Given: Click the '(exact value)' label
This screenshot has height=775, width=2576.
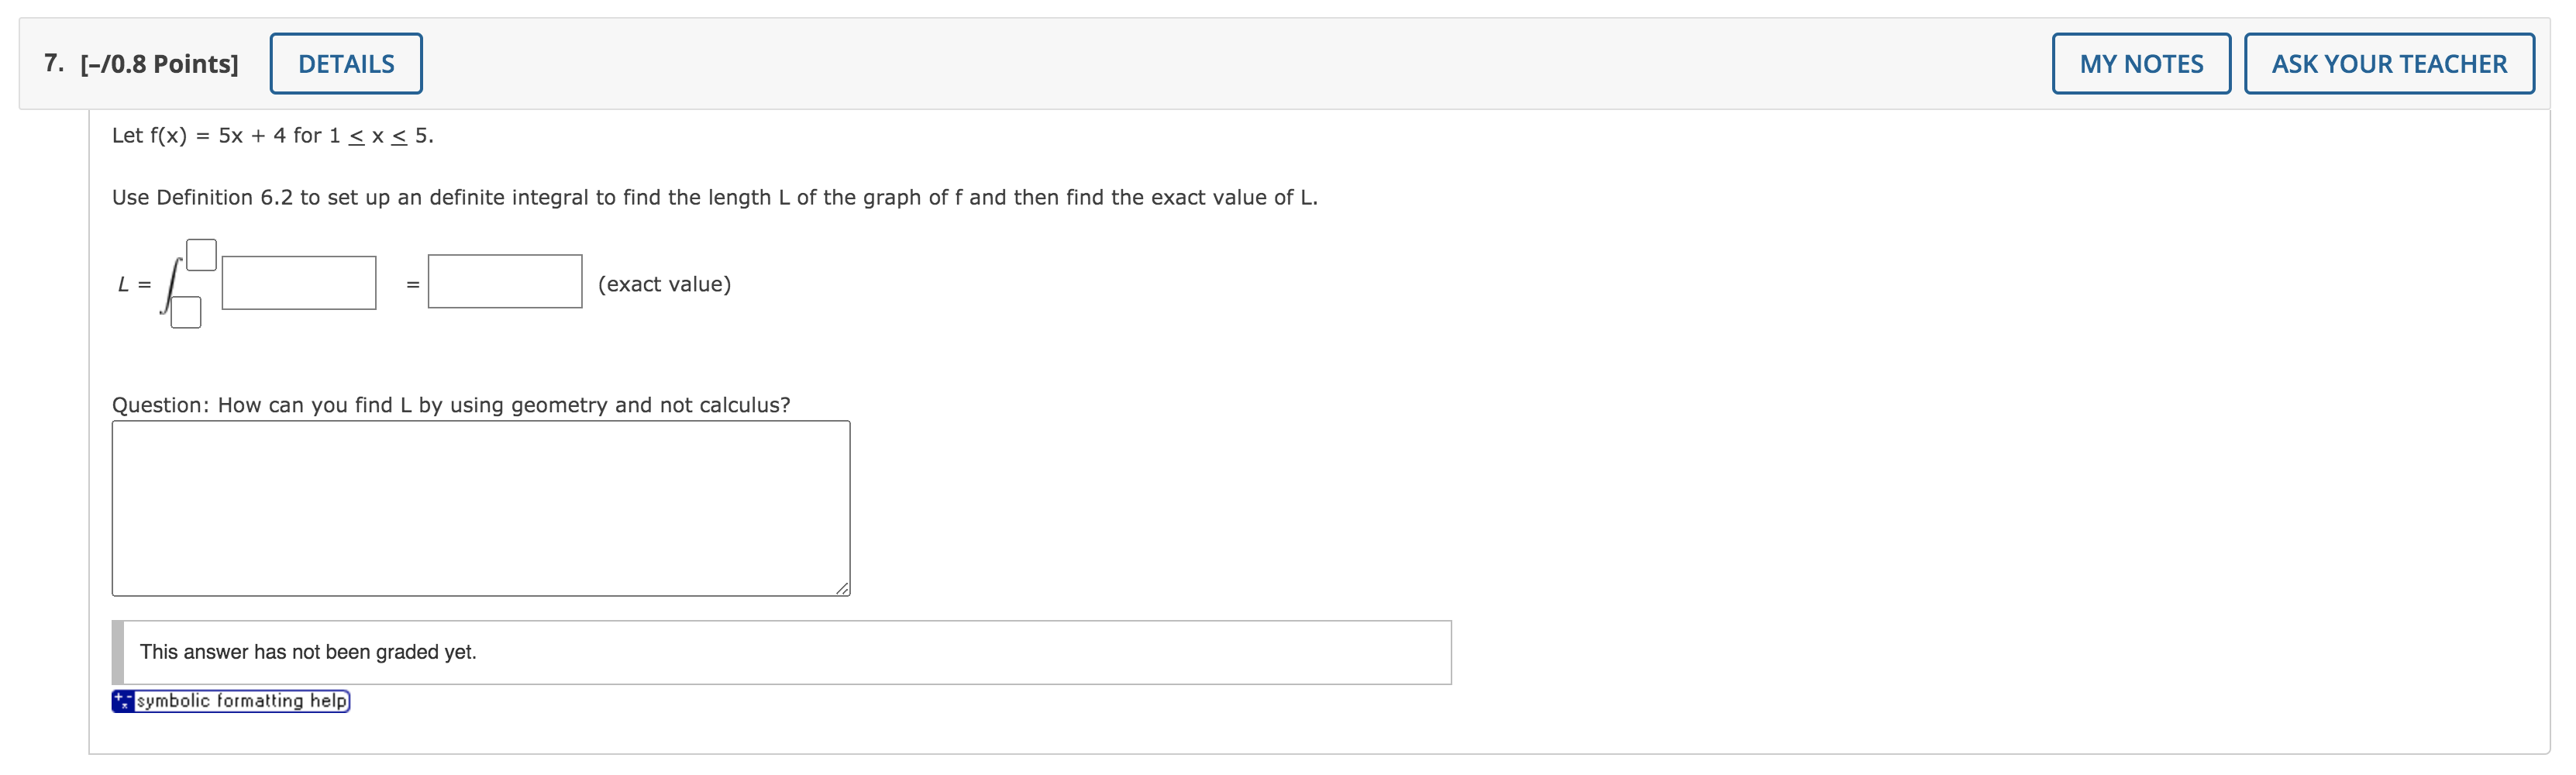Looking at the screenshot, I should (663, 283).
